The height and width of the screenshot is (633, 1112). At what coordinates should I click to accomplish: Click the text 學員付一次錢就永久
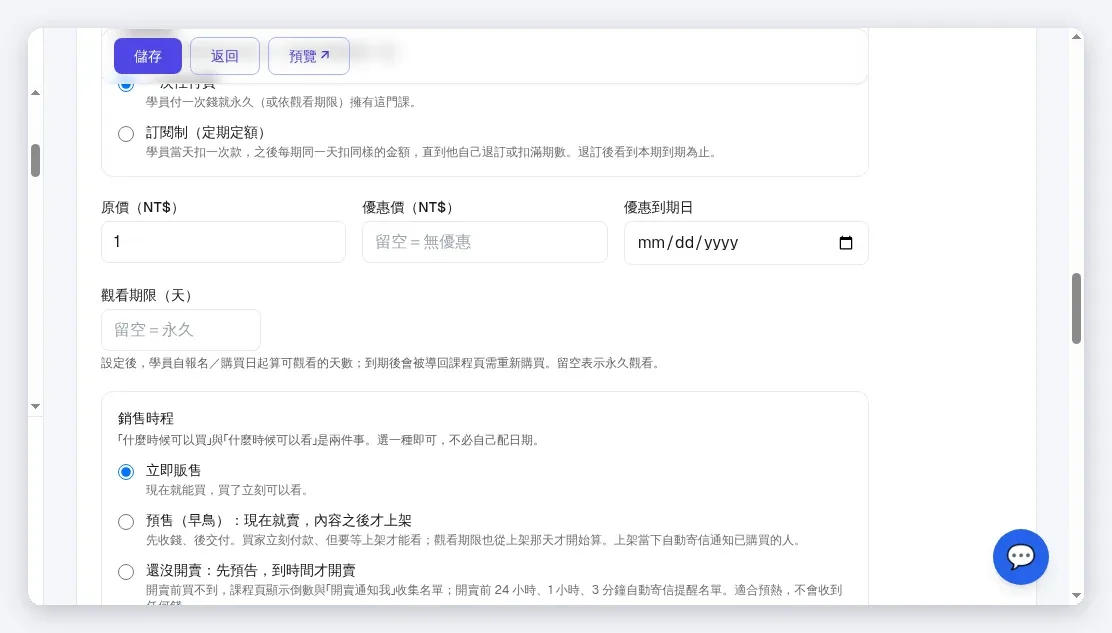pyautogui.click(x=283, y=102)
